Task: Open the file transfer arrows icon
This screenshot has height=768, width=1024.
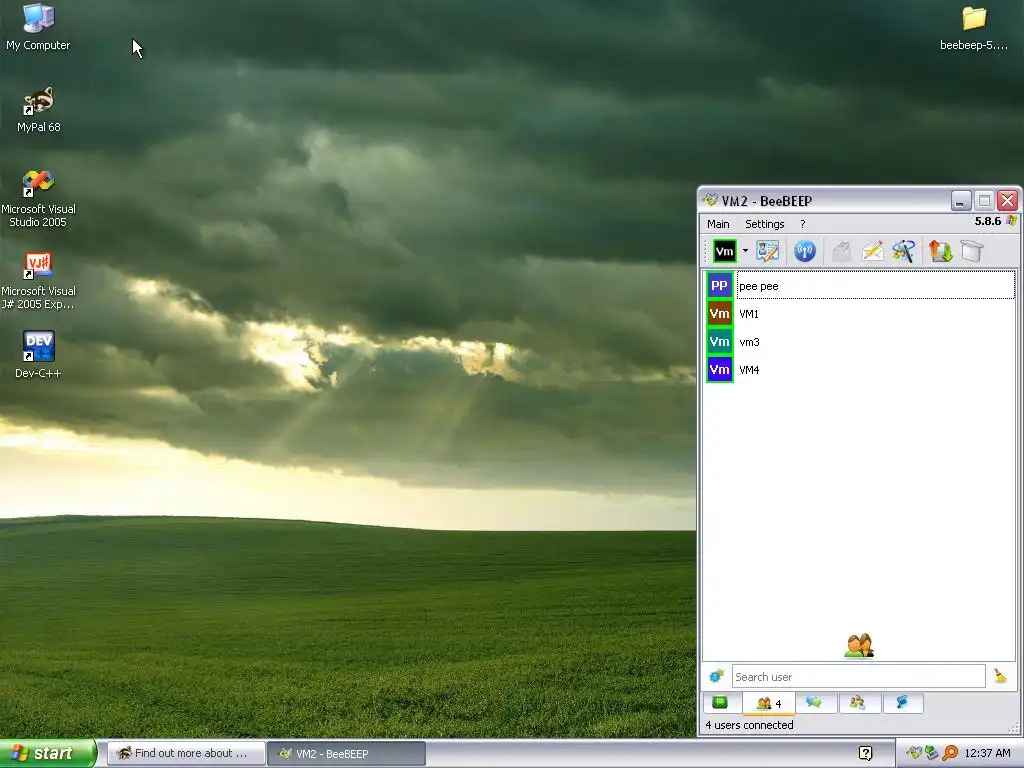Action: point(940,251)
